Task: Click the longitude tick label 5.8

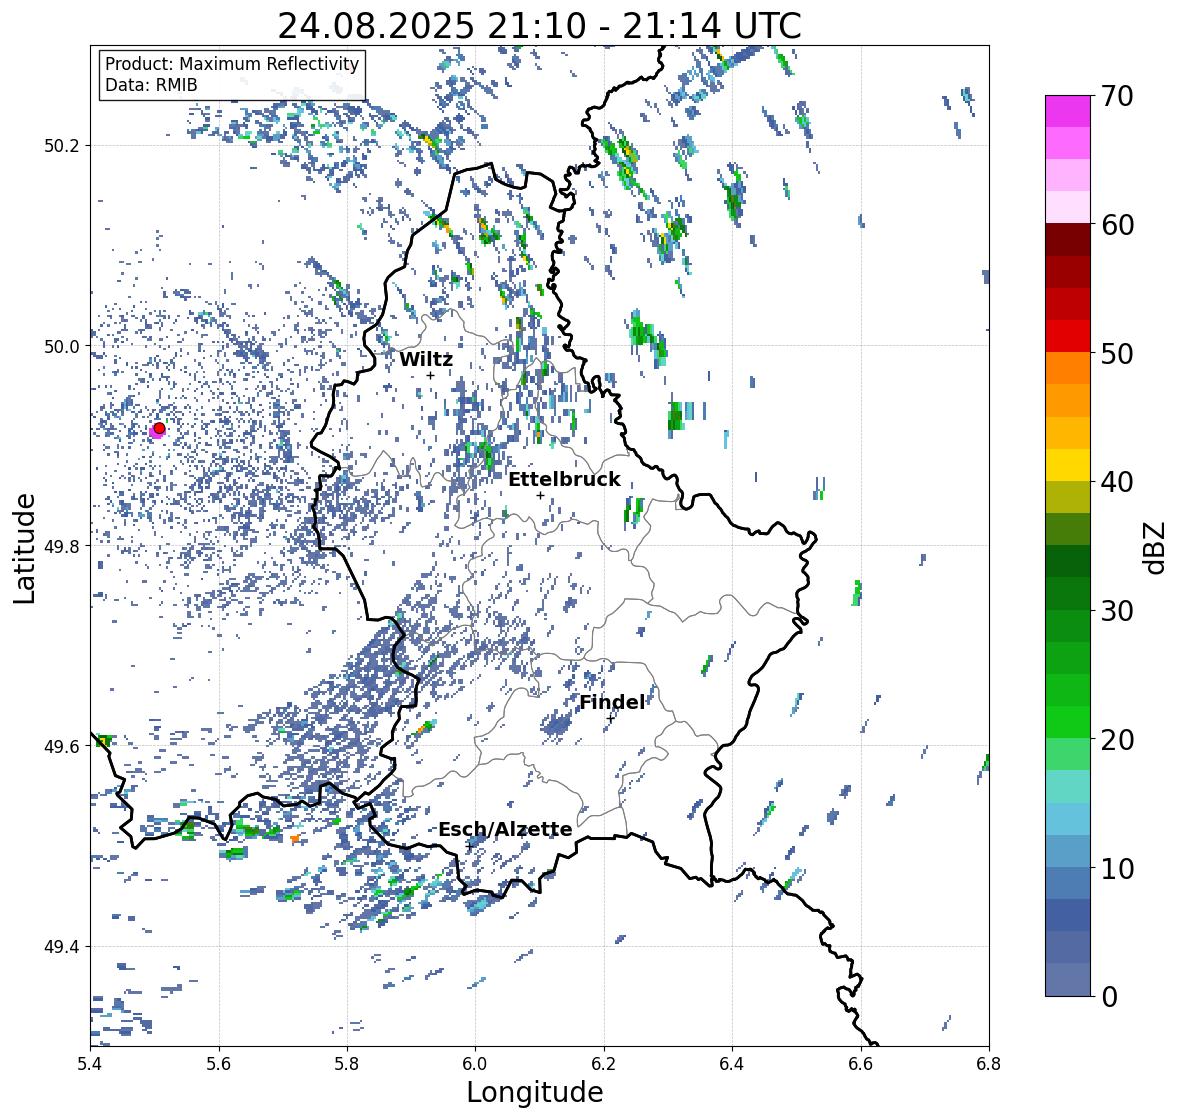Action: (347, 1064)
